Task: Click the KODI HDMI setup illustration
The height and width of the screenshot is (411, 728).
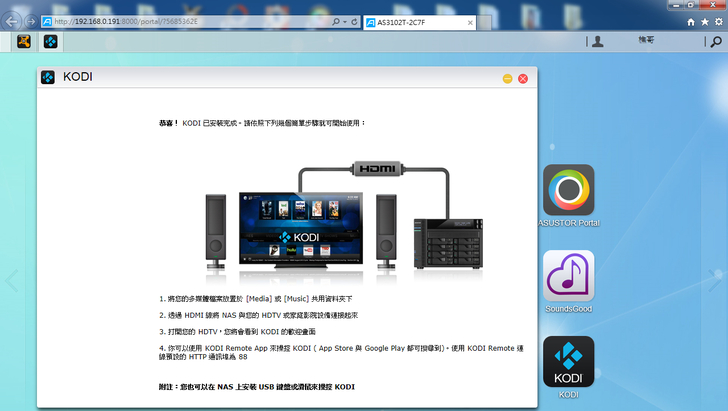Action: 344,222
